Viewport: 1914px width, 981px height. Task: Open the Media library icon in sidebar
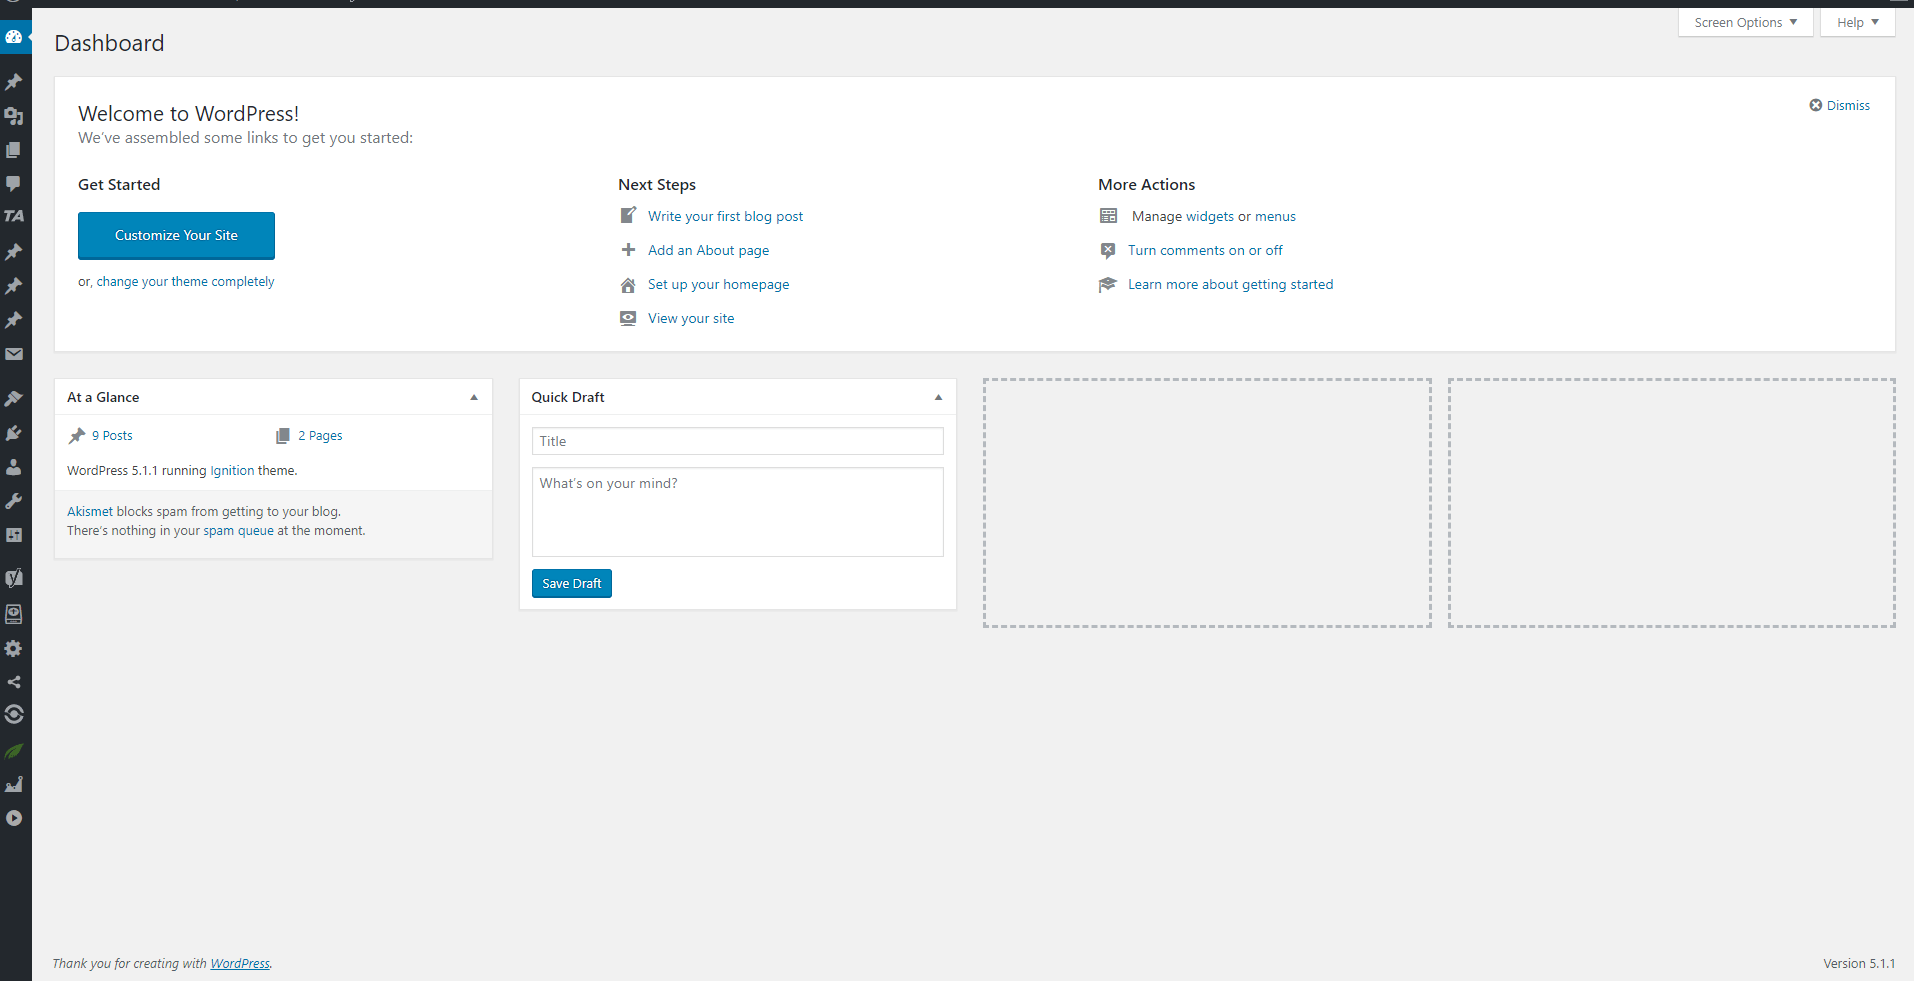coord(14,116)
